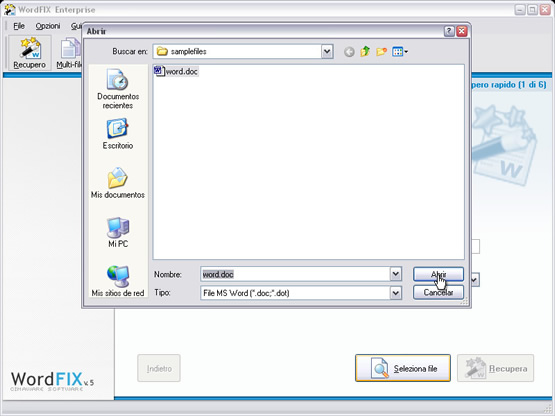
Task: Close the Abrir dialog
Action: (462, 32)
